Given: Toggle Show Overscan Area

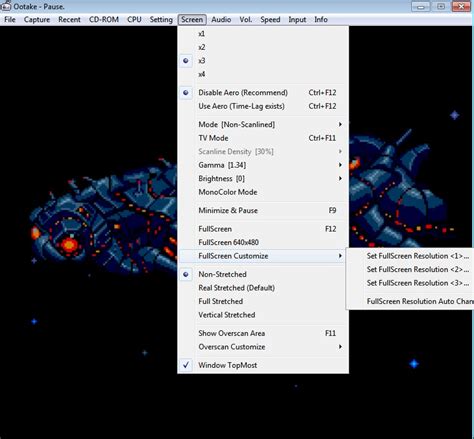Looking at the screenshot, I should tap(263, 333).
